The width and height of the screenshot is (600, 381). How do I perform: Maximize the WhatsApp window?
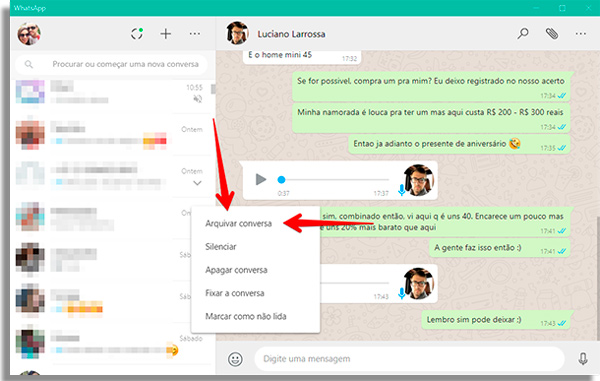tap(562, 8)
